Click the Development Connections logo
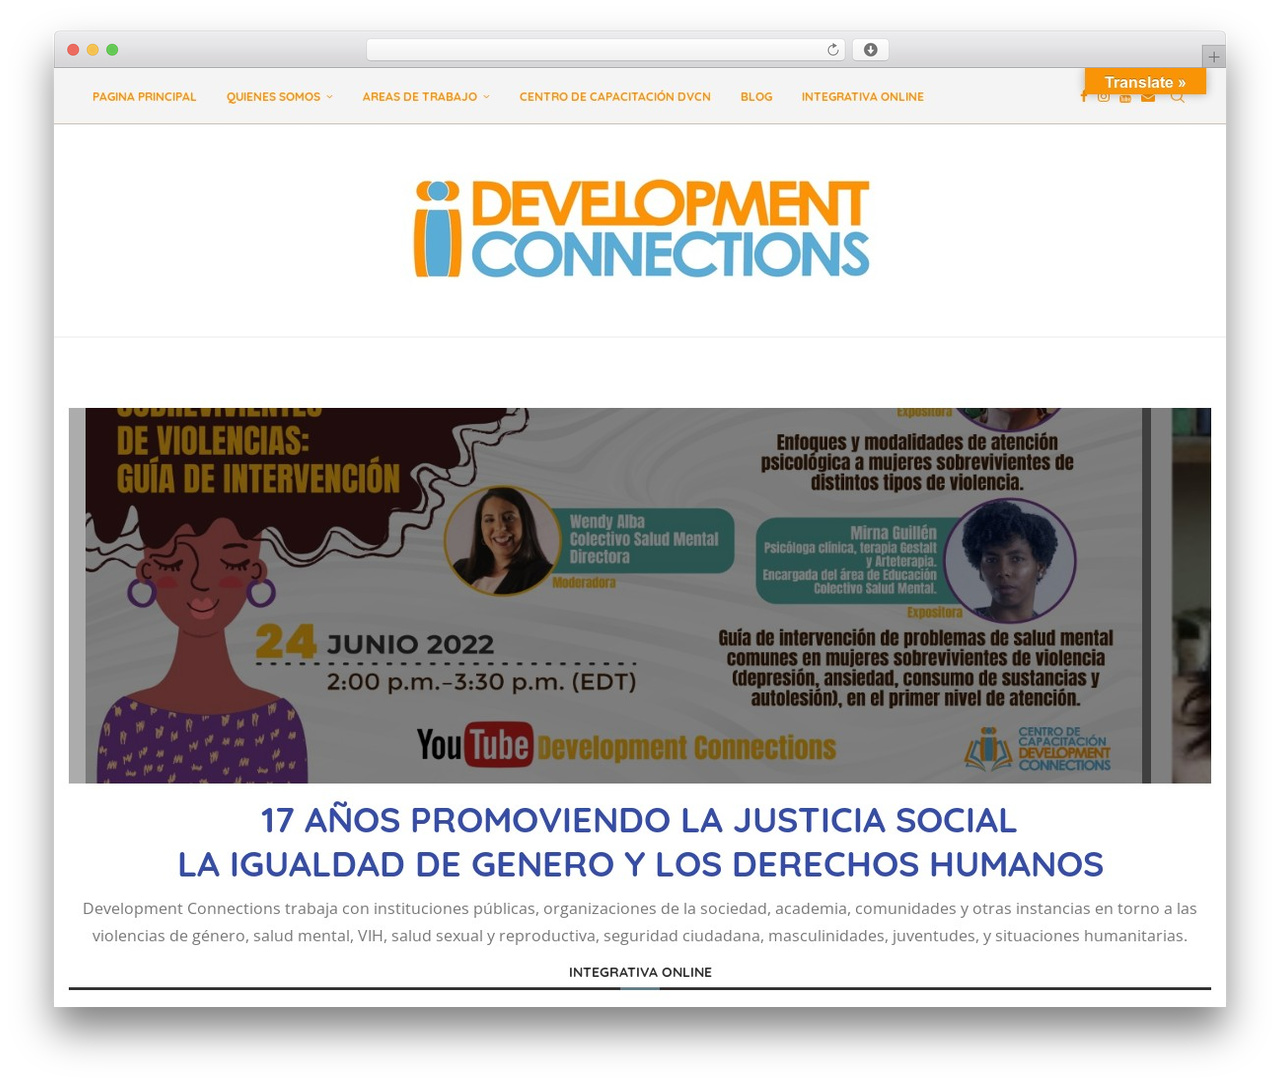The height and width of the screenshot is (1084, 1280). (x=641, y=229)
